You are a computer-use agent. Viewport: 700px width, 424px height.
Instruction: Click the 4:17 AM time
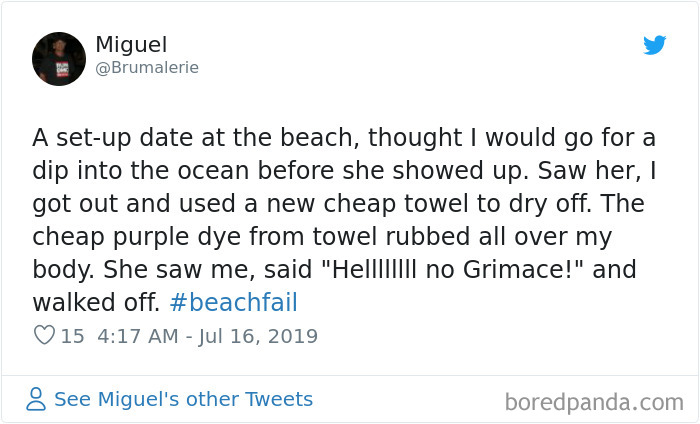(138, 336)
